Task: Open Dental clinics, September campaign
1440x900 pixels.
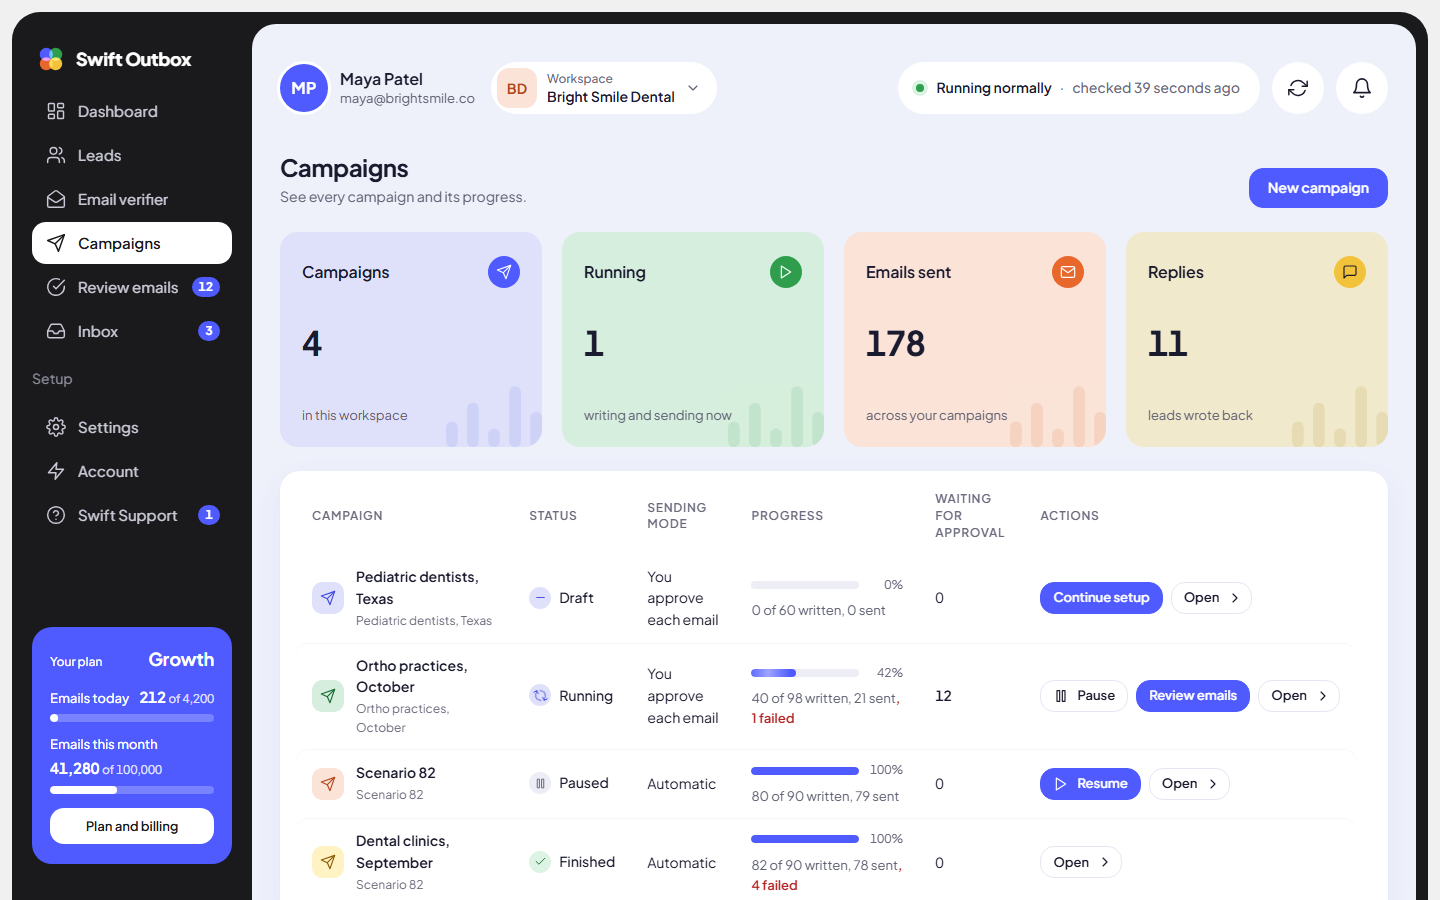Action: [1081, 862]
